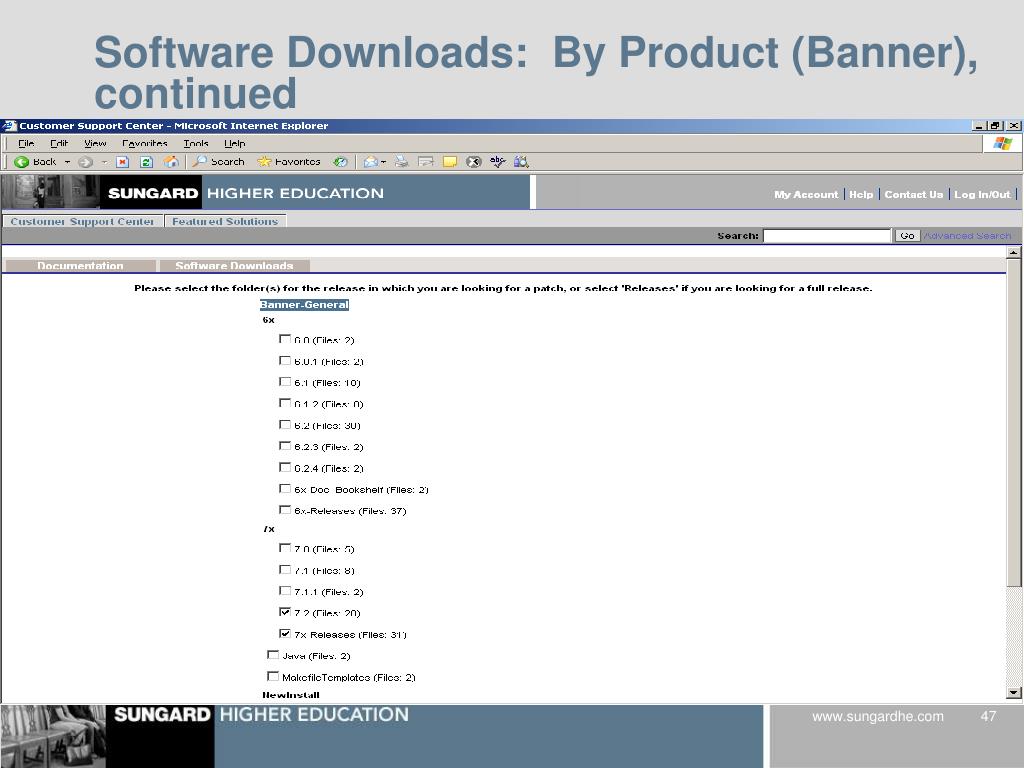The image size is (1024, 768).
Task: Click the page scrollbar down arrow
Action: (x=1014, y=693)
